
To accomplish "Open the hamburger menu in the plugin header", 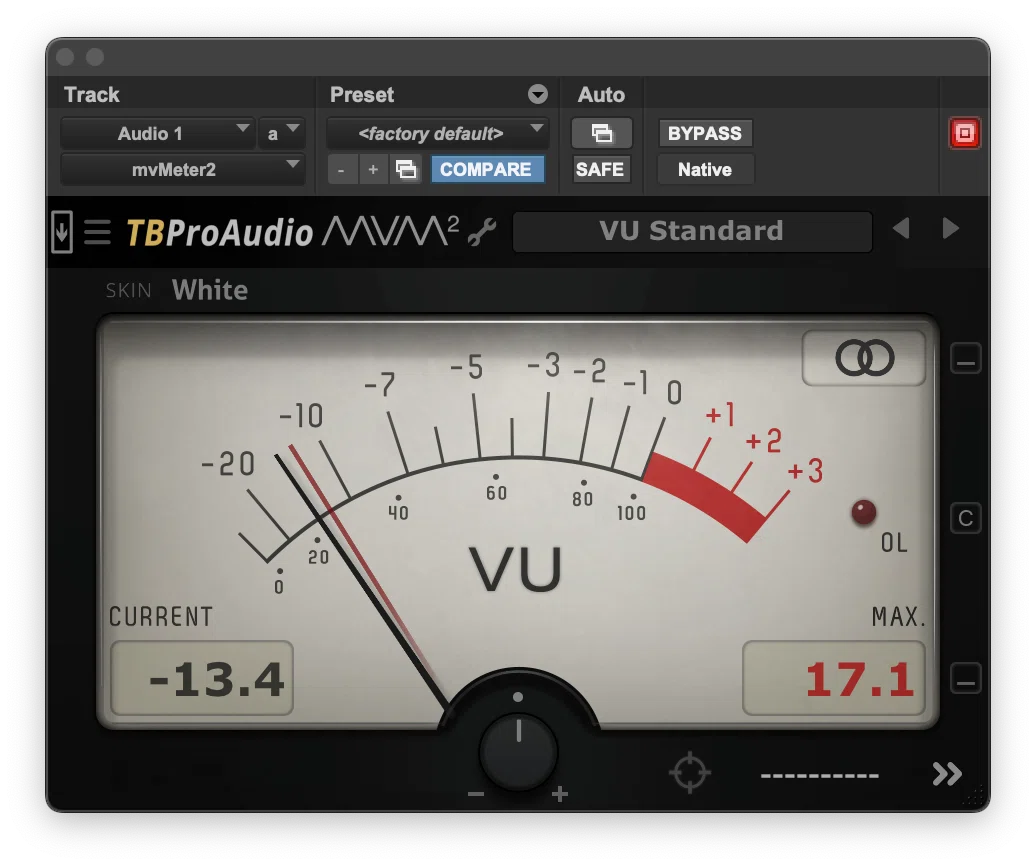I will [x=97, y=232].
